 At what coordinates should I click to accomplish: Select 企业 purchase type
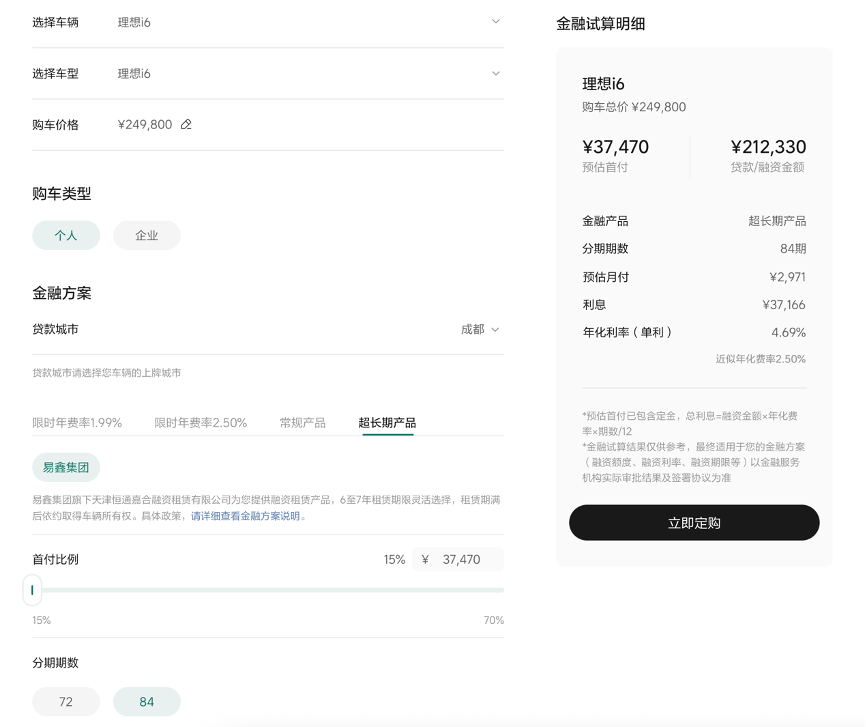(147, 235)
